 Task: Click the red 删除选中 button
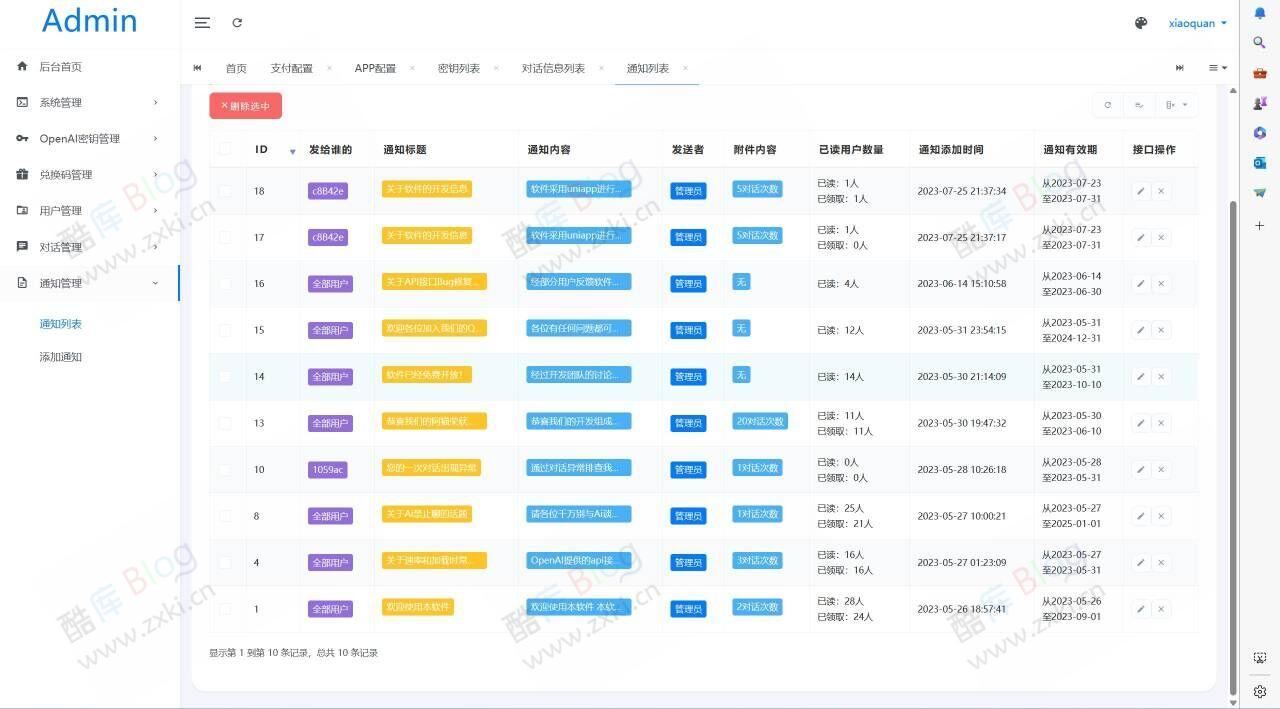coord(245,105)
